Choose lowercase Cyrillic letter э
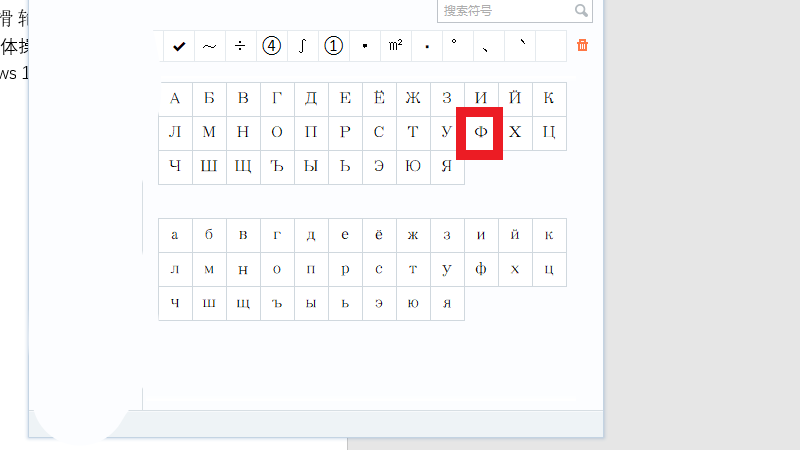 379,303
